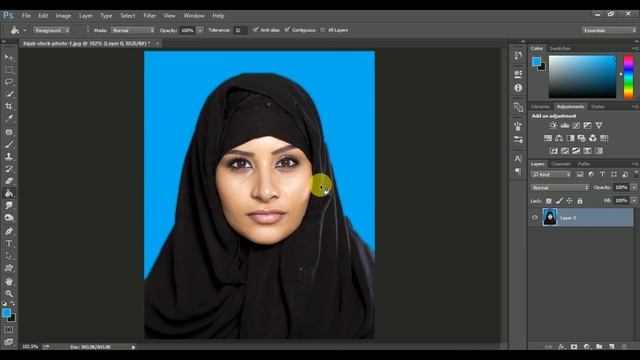Swap foreground and background colors
Image resolution: width=640 pixels, height=360 pixels.
point(13,303)
